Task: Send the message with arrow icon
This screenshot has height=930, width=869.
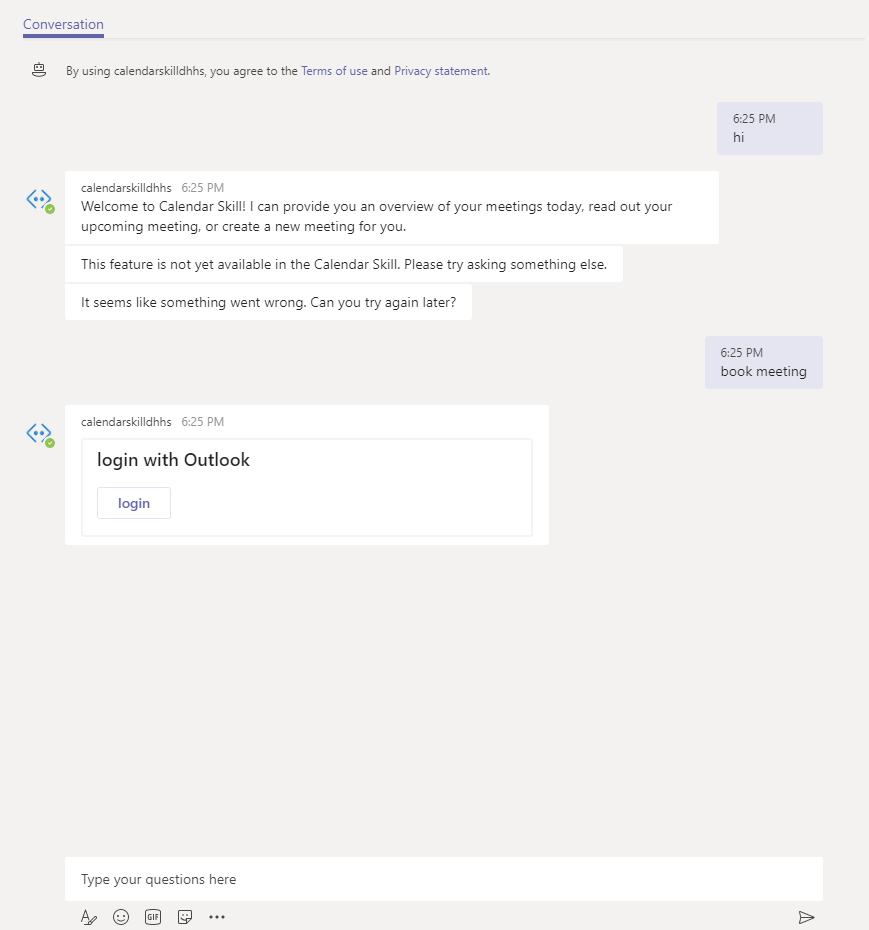Action: (806, 918)
